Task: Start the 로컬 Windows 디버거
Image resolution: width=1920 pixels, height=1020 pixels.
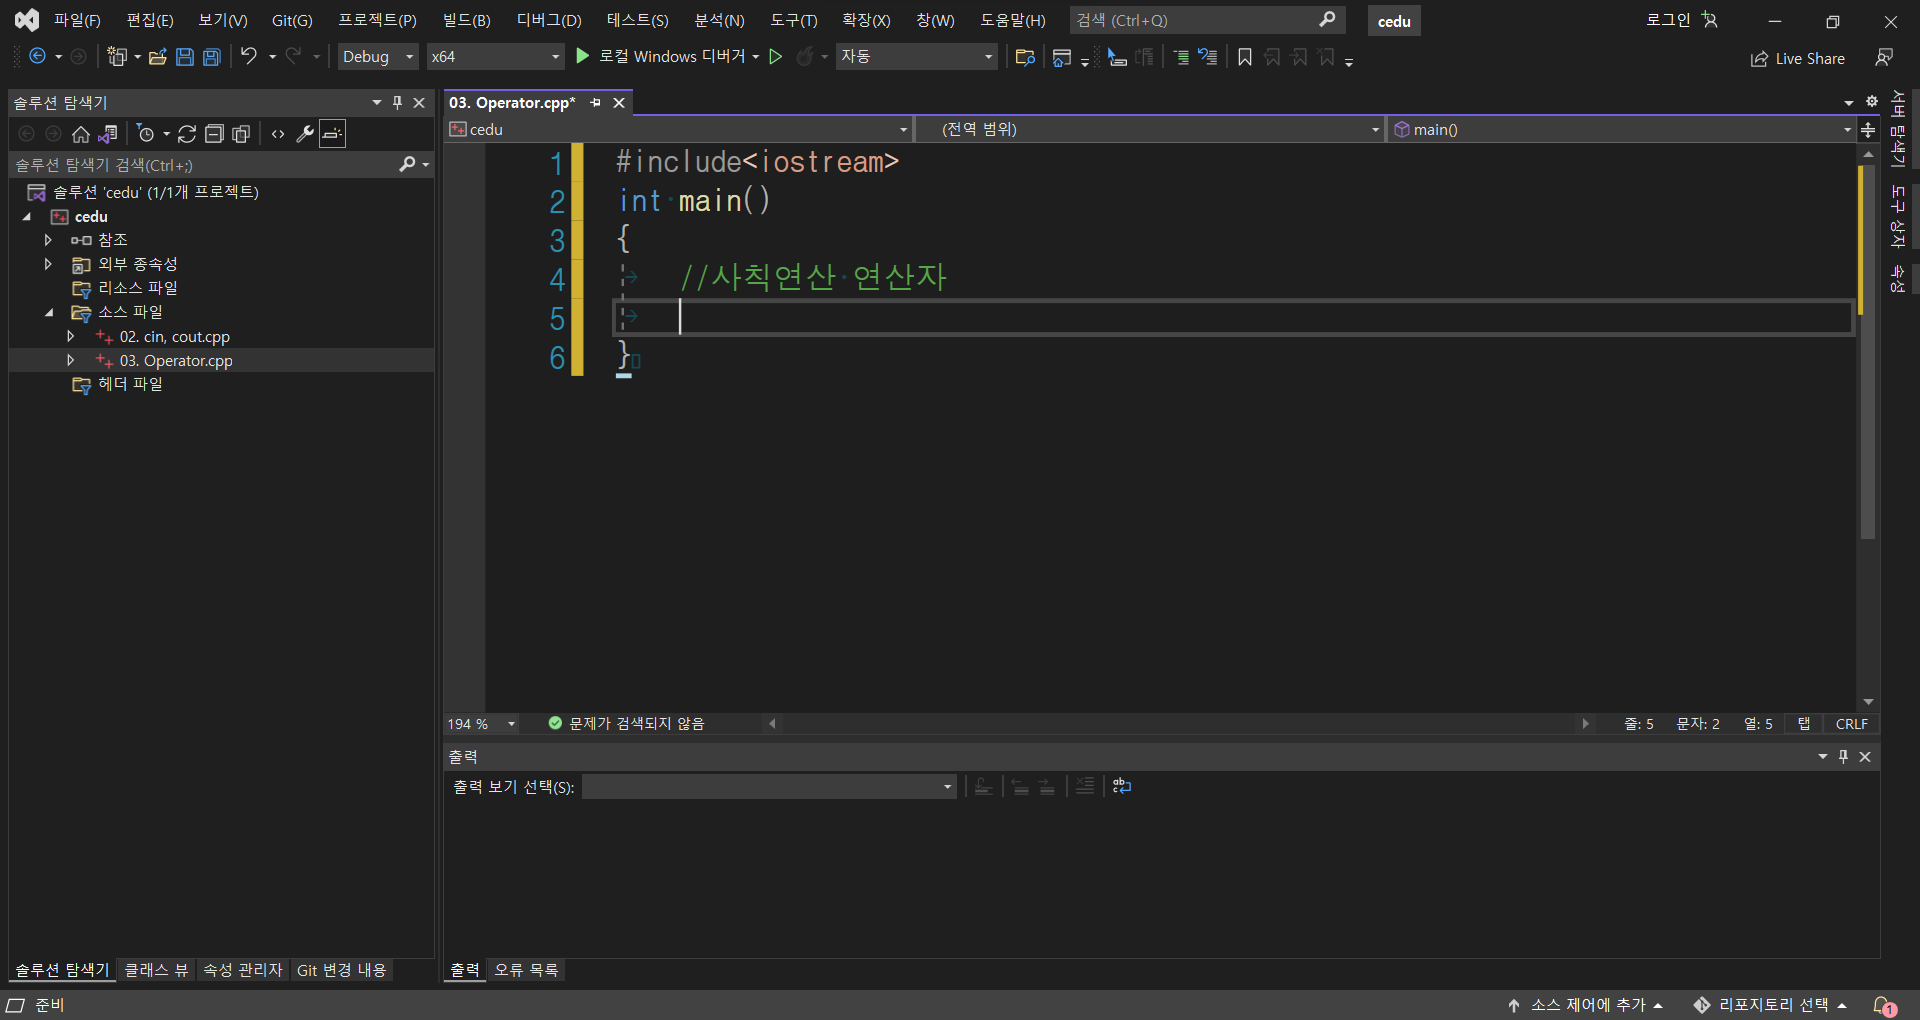Action: click(x=661, y=57)
